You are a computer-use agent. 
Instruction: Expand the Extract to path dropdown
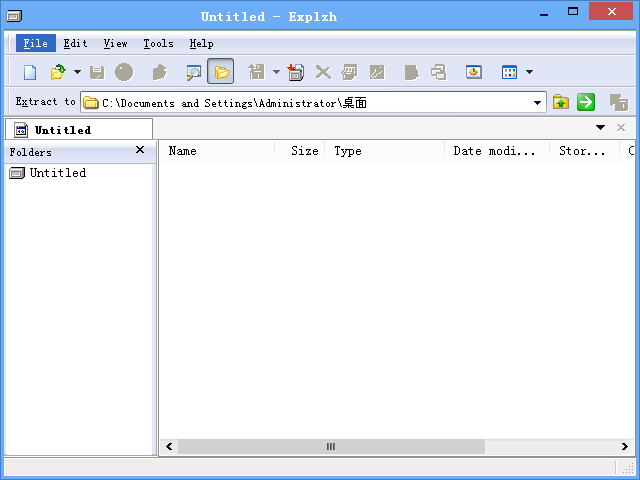click(x=538, y=102)
